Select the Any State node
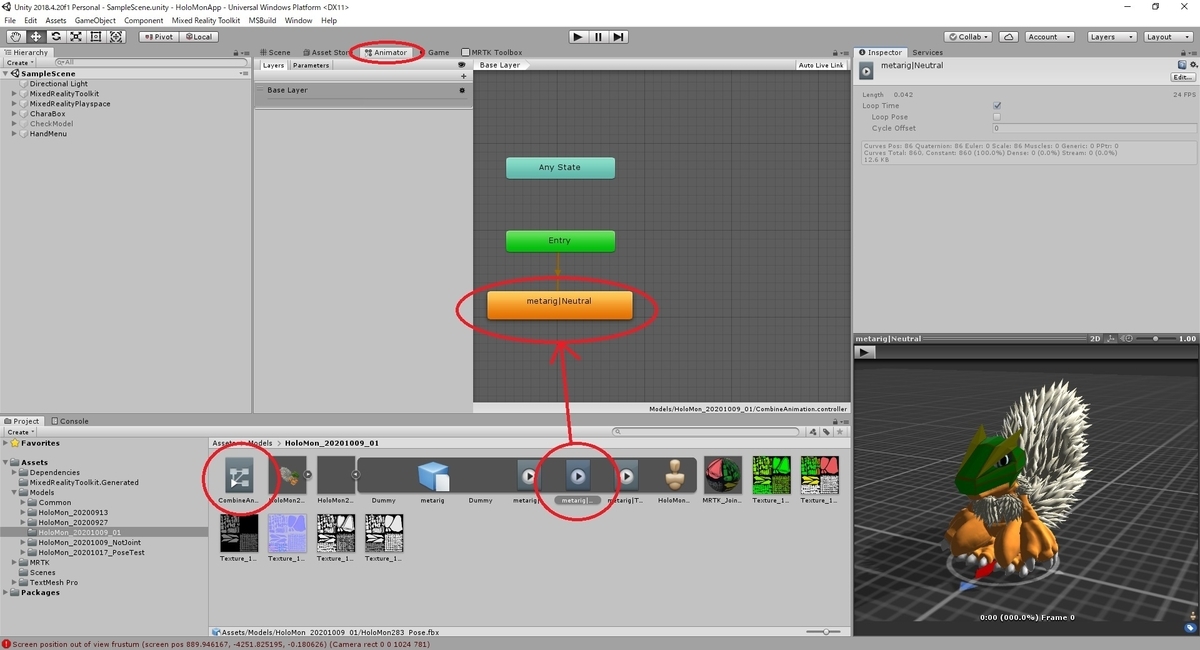 tap(560, 167)
